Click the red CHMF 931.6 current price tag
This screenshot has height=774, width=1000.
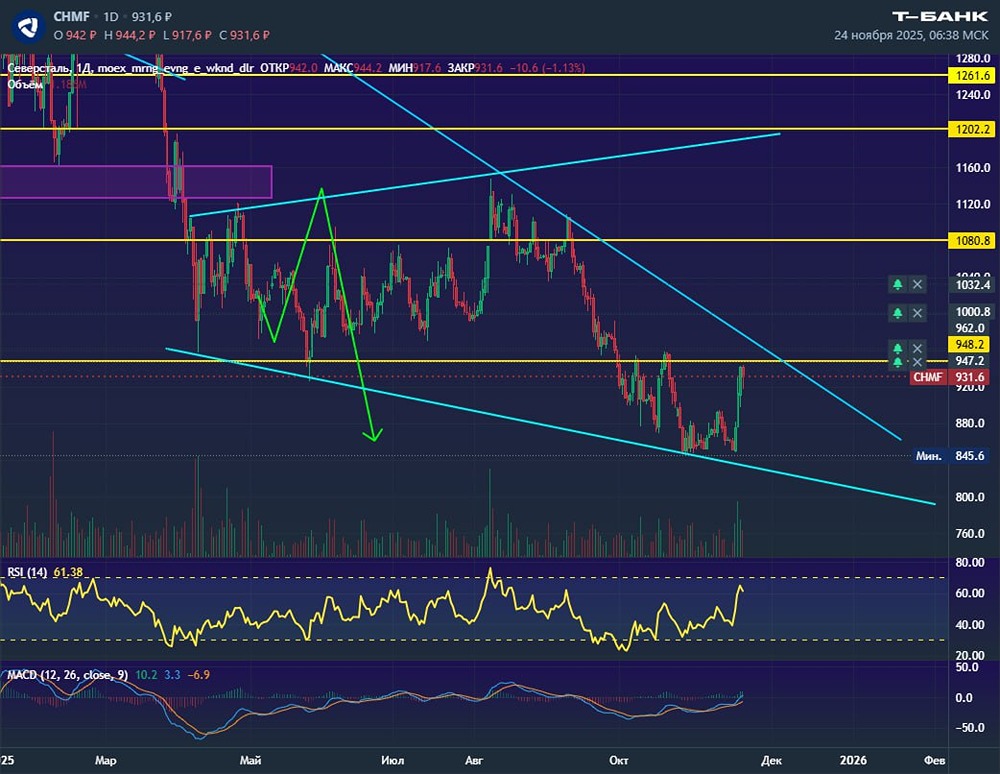949,377
